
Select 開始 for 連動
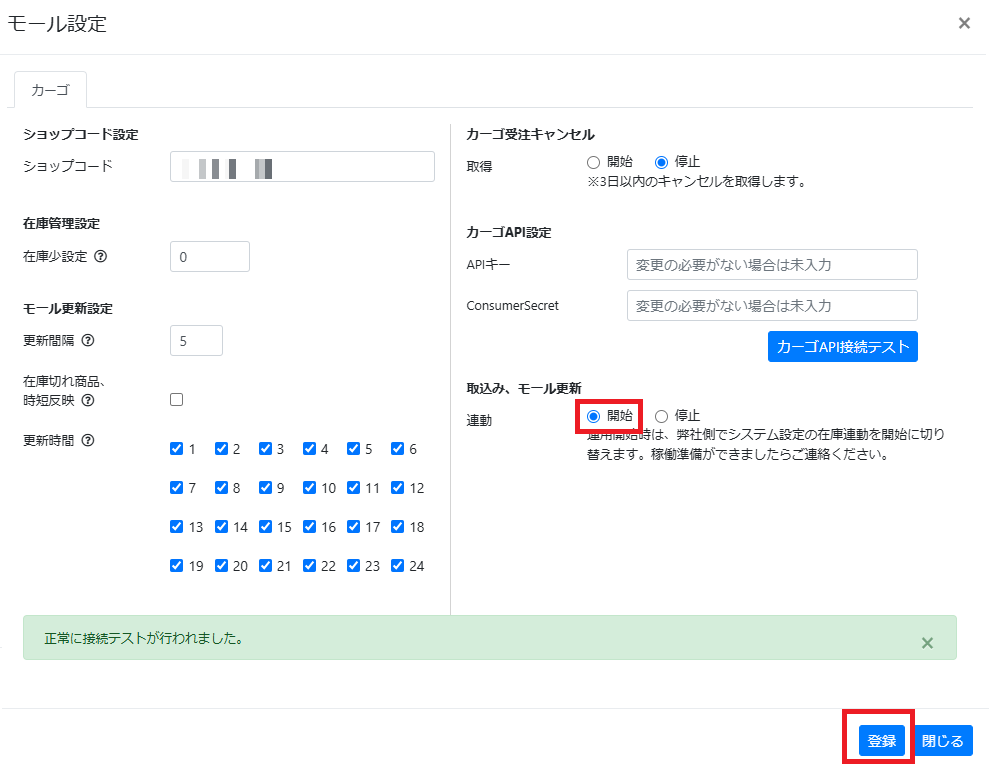click(x=593, y=416)
